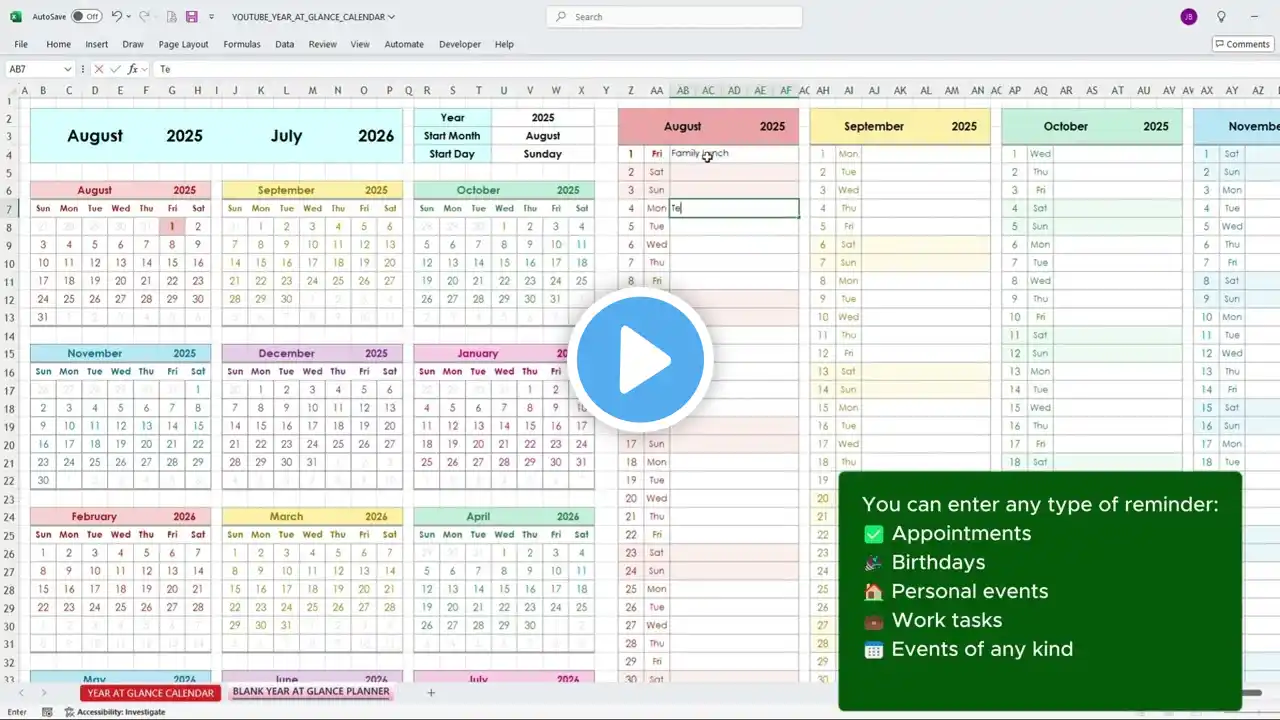Switch to the Page Layout tab

point(184,44)
